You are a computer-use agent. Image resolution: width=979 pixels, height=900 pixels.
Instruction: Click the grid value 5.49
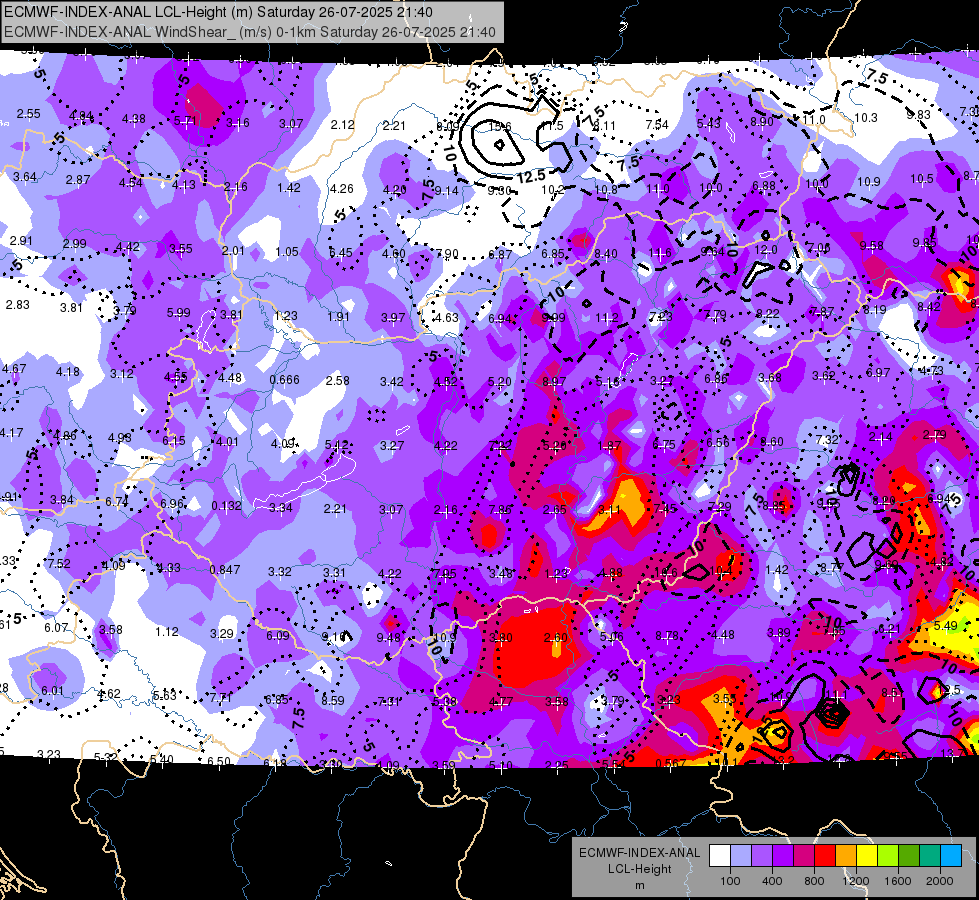point(945,626)
